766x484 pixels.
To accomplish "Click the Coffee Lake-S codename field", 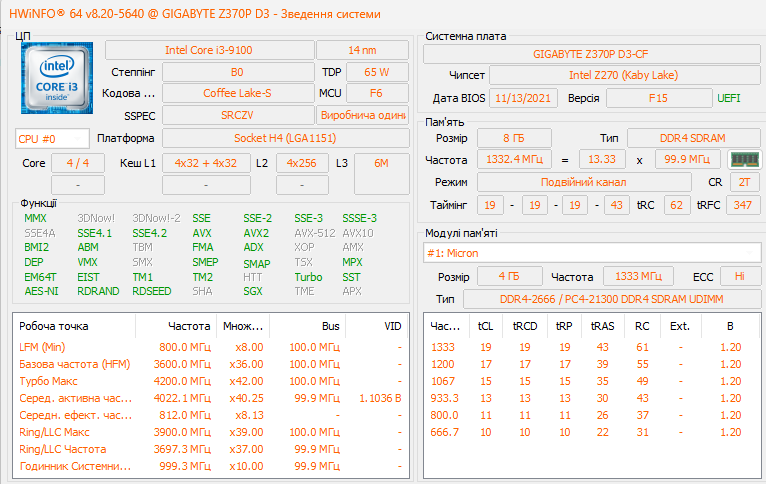I will (238, 93).
